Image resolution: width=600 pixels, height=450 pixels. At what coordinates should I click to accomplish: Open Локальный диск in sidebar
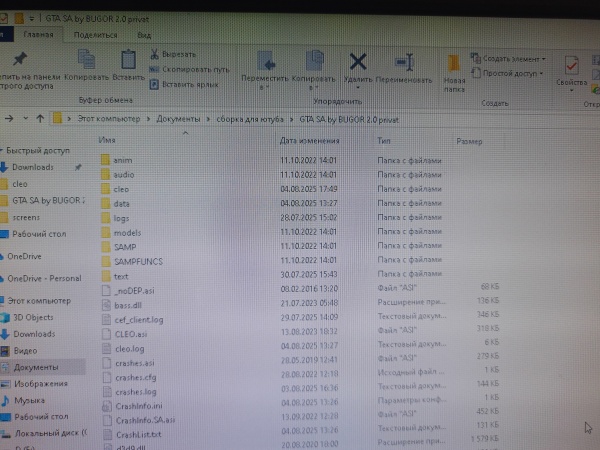[x=51, y=433]
